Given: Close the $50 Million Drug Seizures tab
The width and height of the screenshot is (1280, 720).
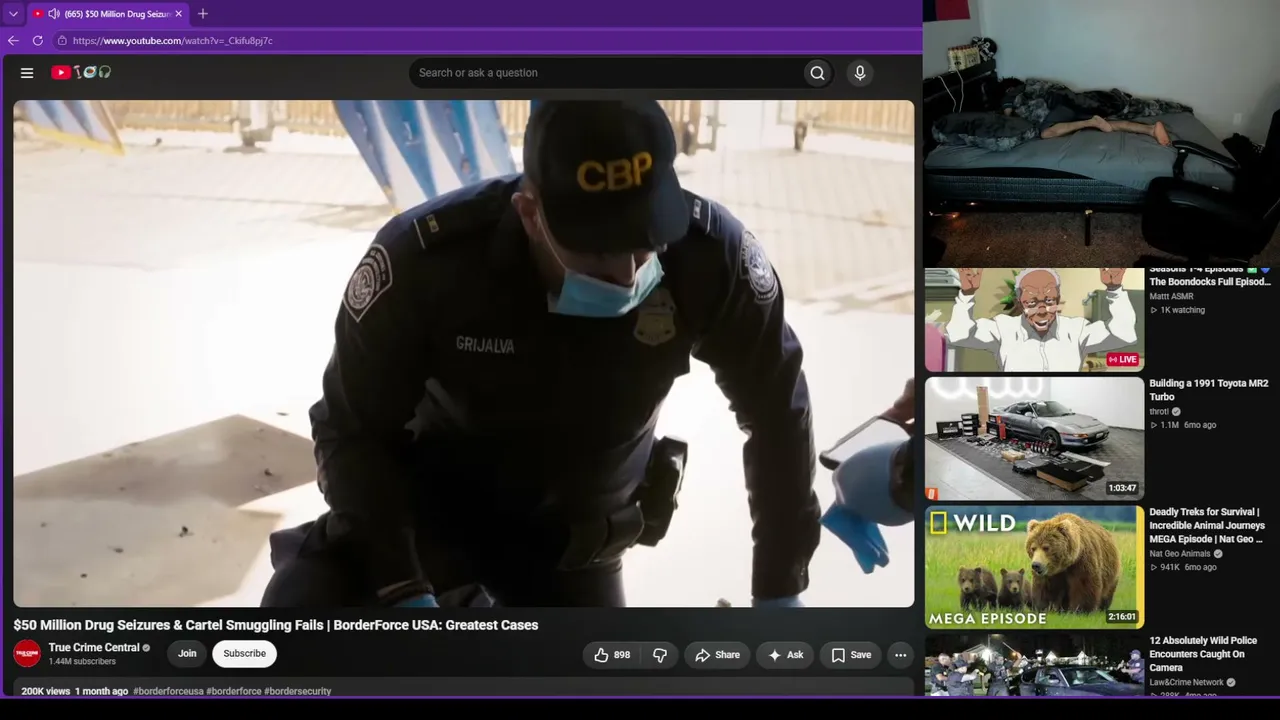Looking at the screenshot, I should (179, 14).
